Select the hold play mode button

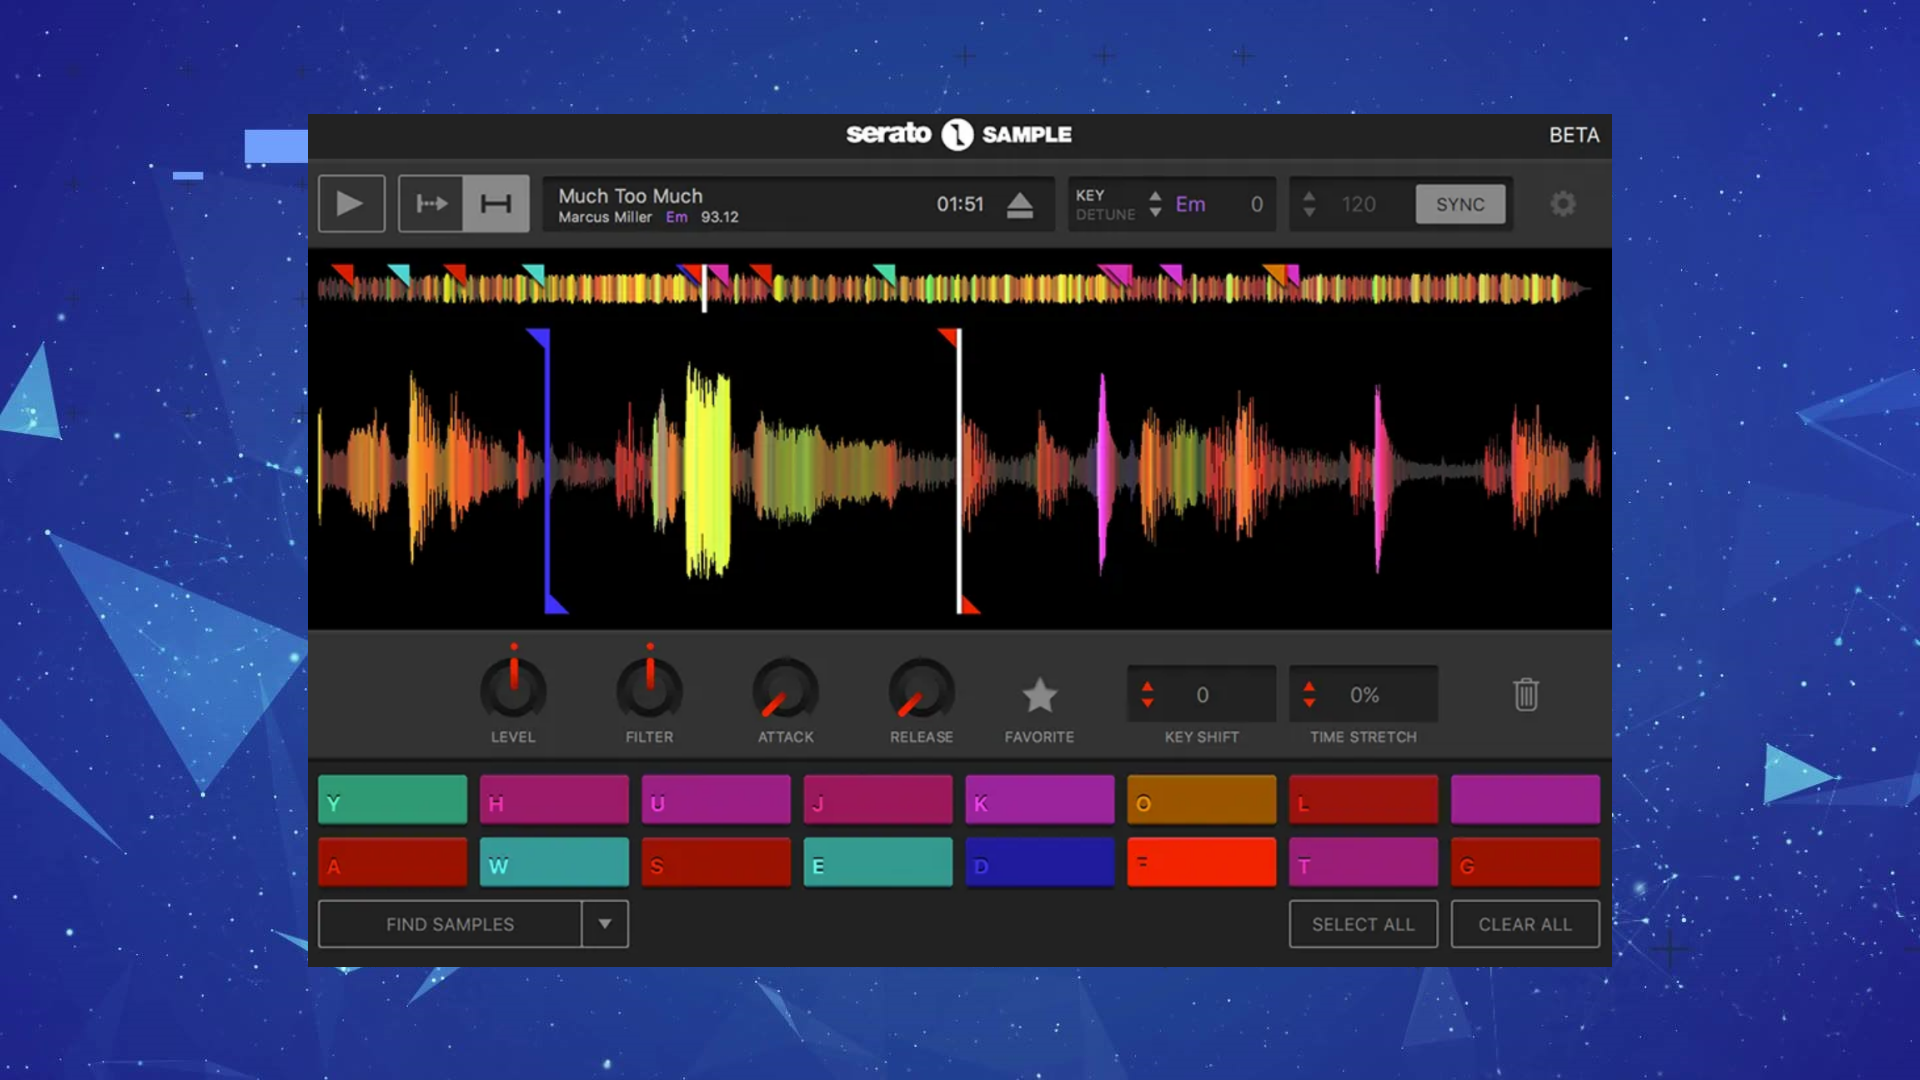point(496,204)
